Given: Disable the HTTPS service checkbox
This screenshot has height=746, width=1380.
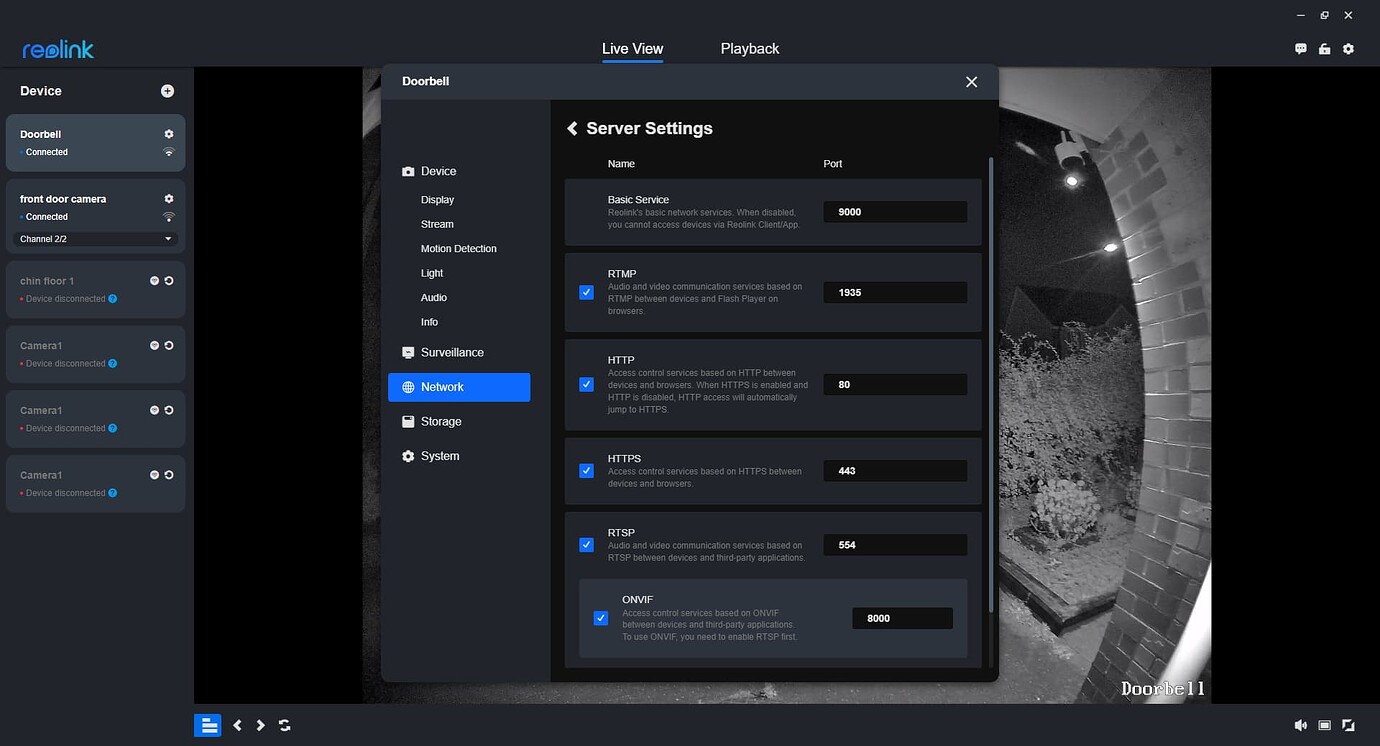Looking at the screenshot, I should (586, 470).
